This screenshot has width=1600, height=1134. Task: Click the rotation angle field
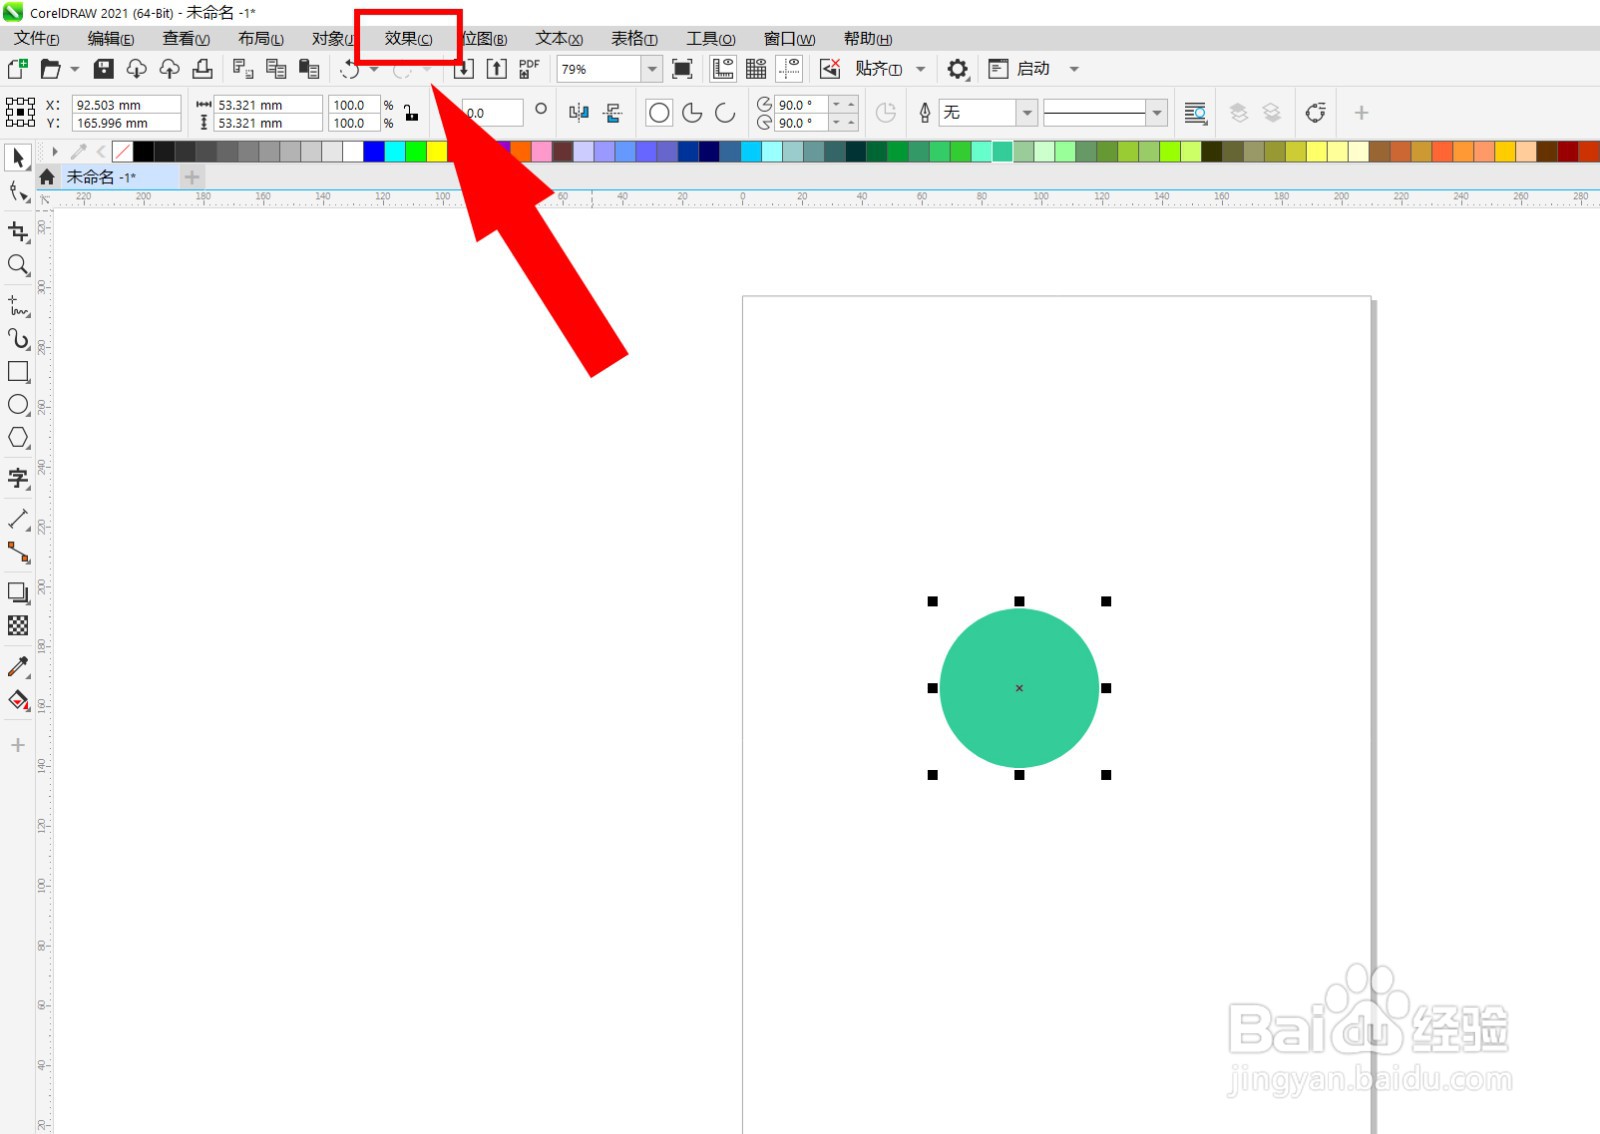click(x=494, y=113)
